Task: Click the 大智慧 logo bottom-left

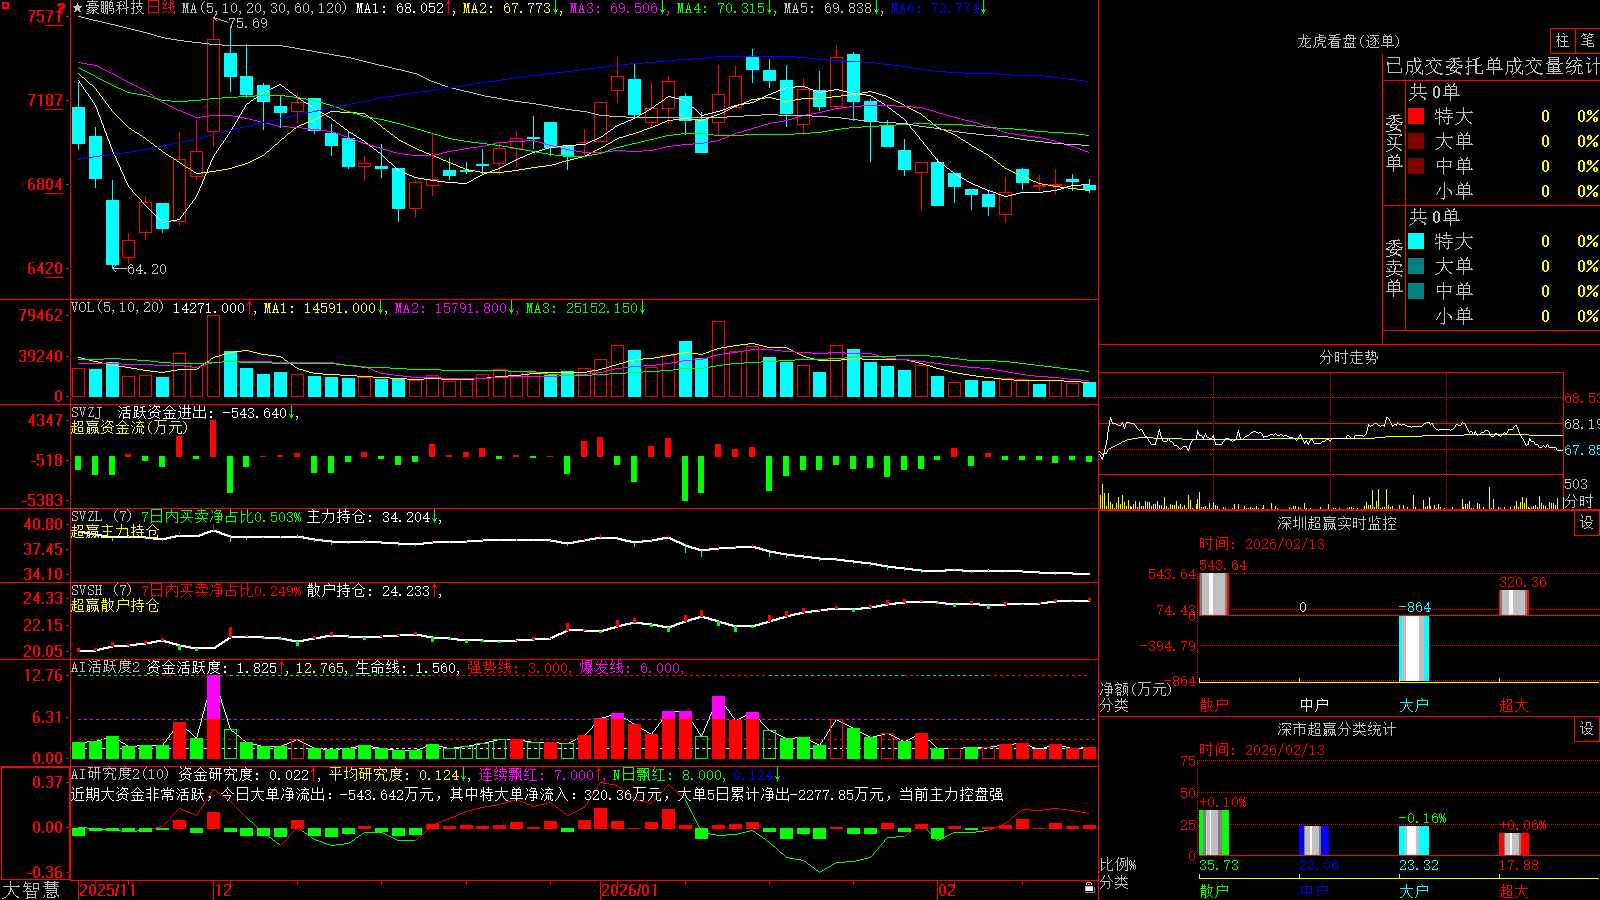Action: (31, 889)
